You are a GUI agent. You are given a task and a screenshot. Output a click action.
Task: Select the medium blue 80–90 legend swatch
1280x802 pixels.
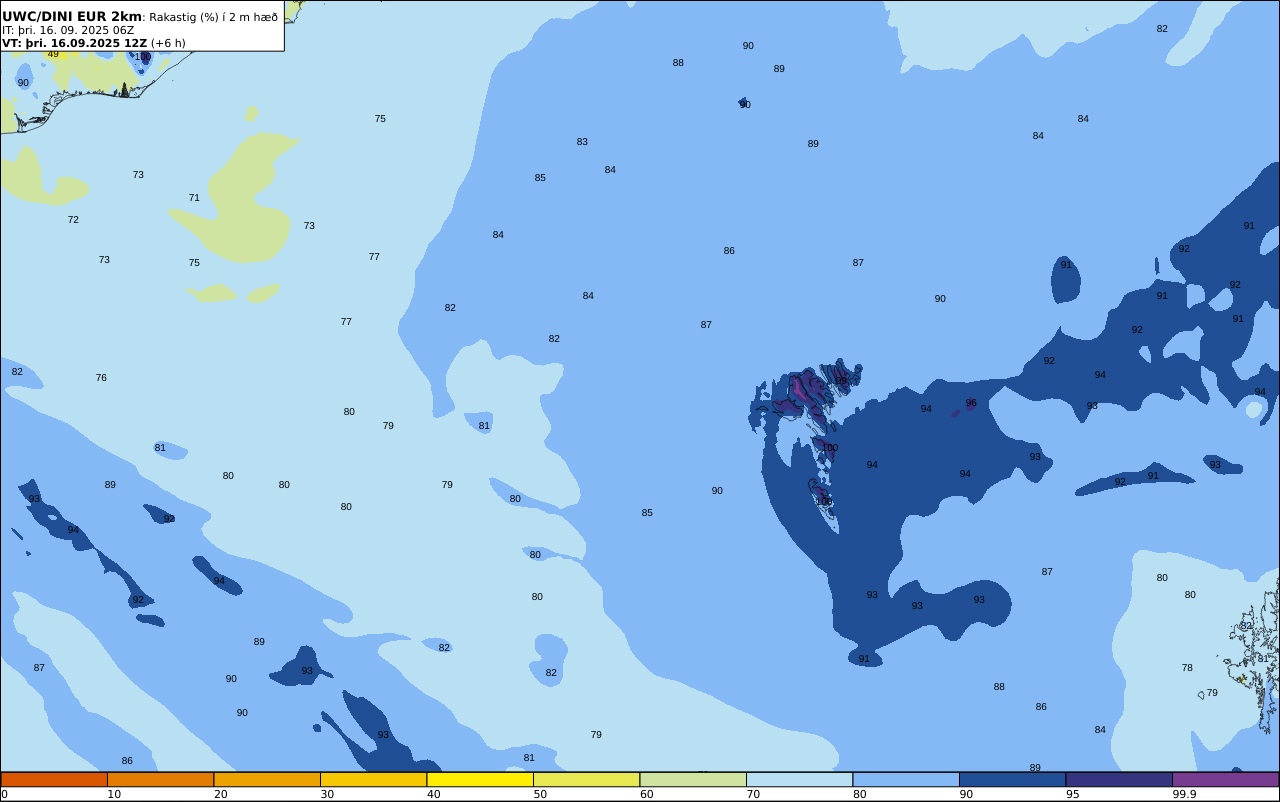tap(906, 779)
